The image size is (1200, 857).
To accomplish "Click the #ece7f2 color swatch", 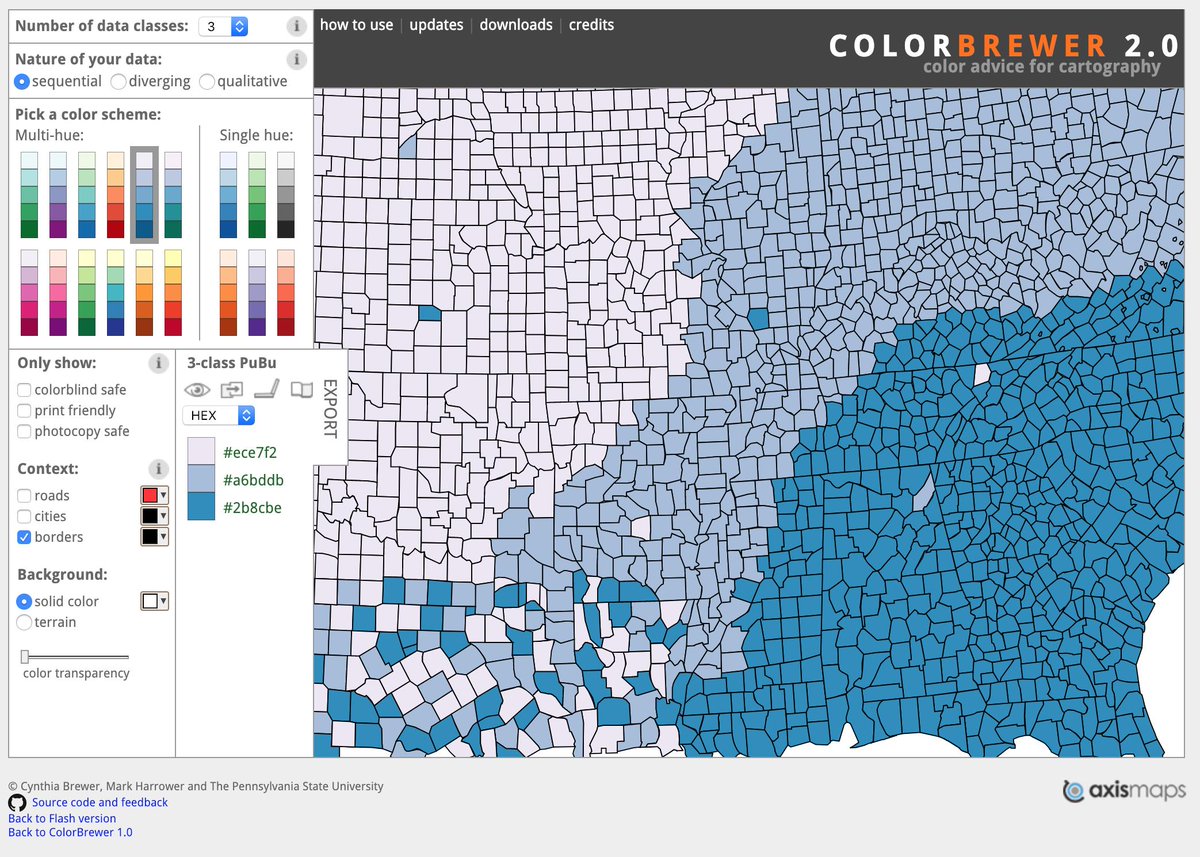I will point(202,451).
